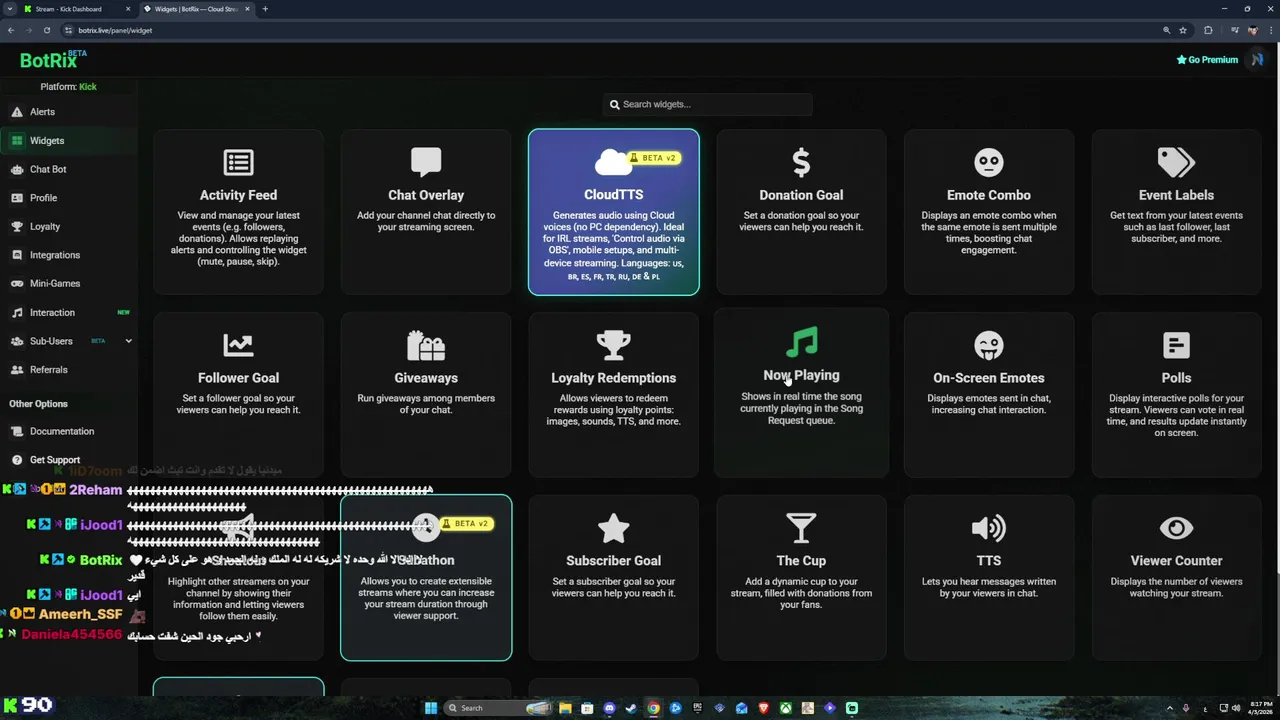Click the Loyalty trophy sidebar icon
The width and height of the screenshot is (1280, 720).
[x=17, y=226]
